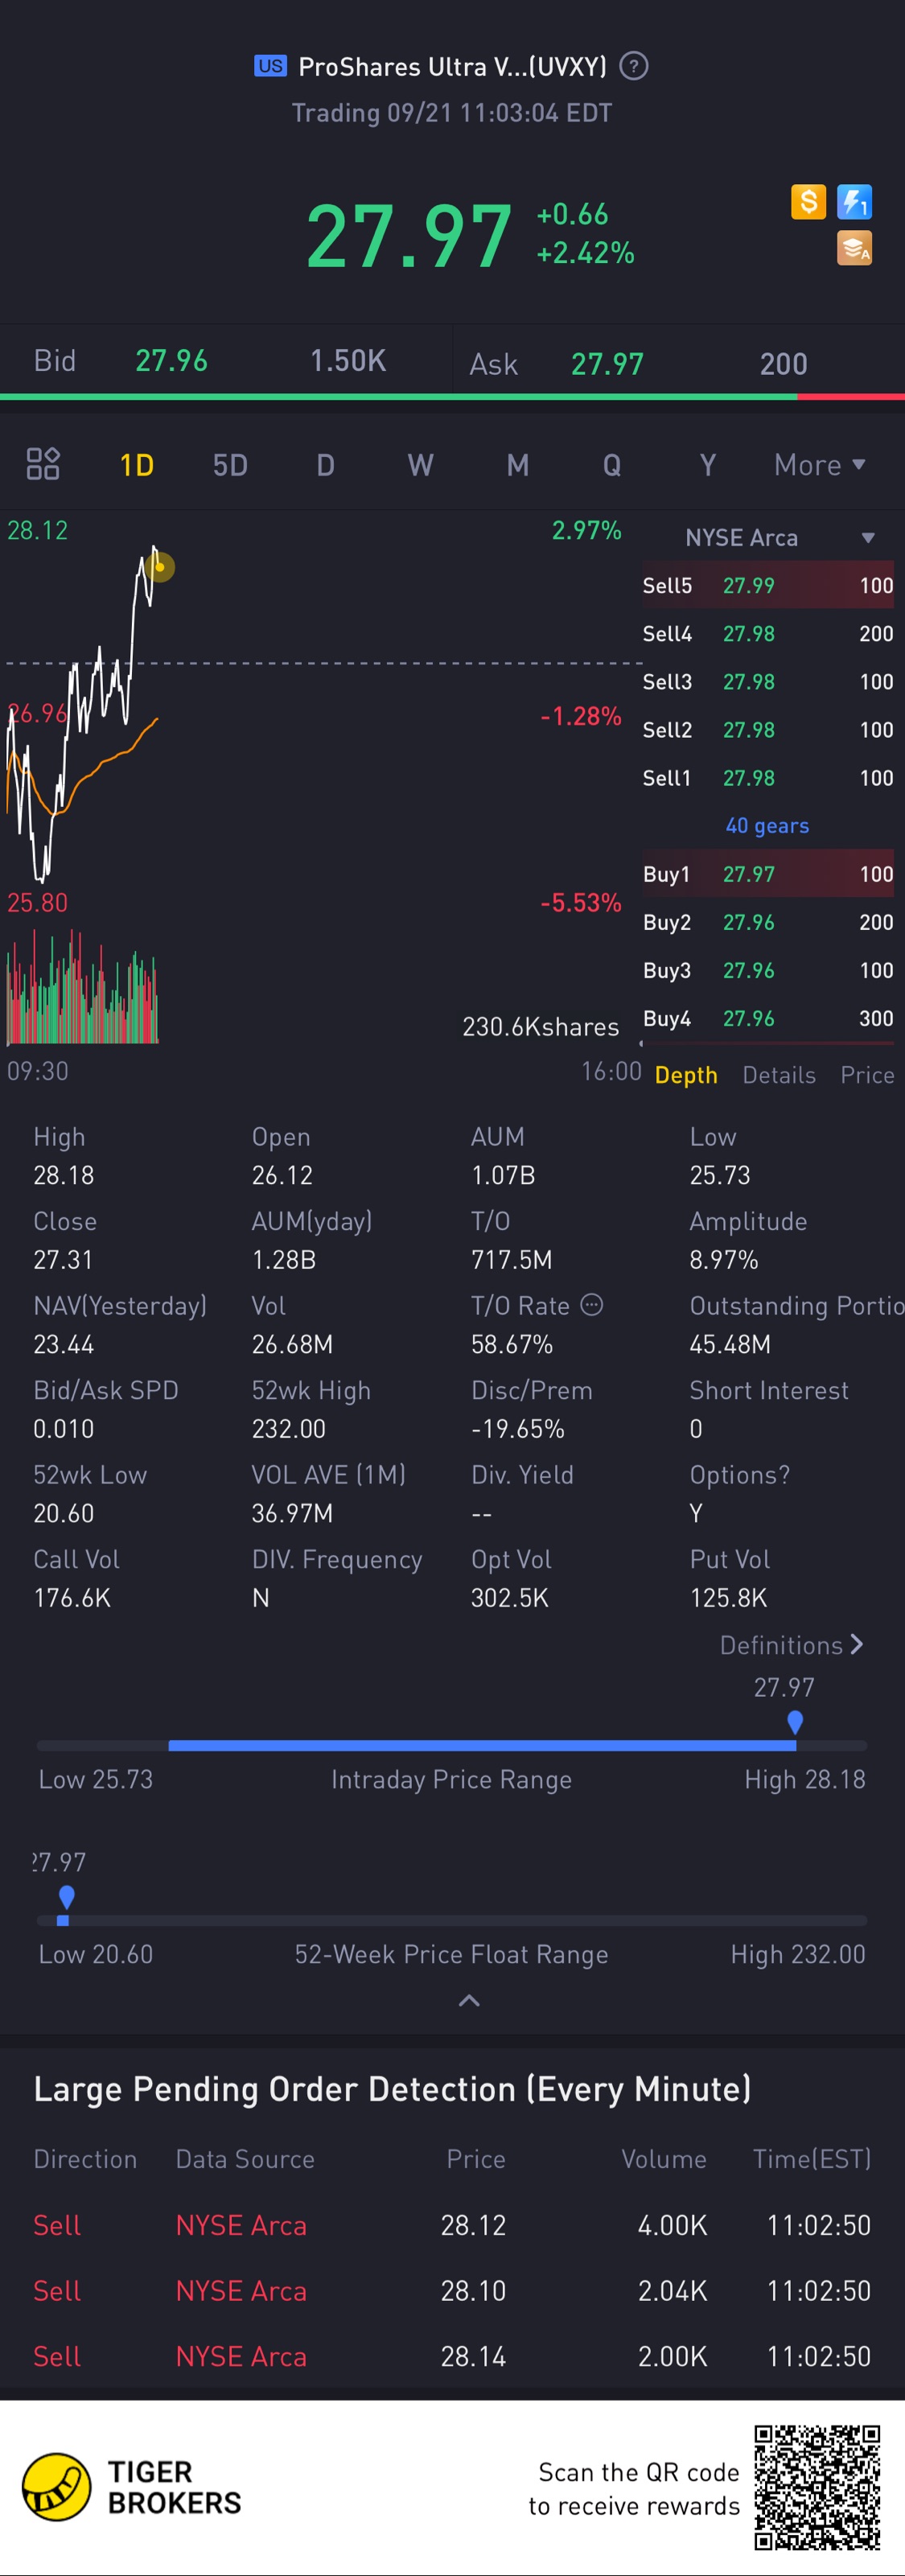The image size is (905, 2576).
Task: Tap the Buy1 27.97 order row
Action: pyautogui.click(x=768, y=874)
